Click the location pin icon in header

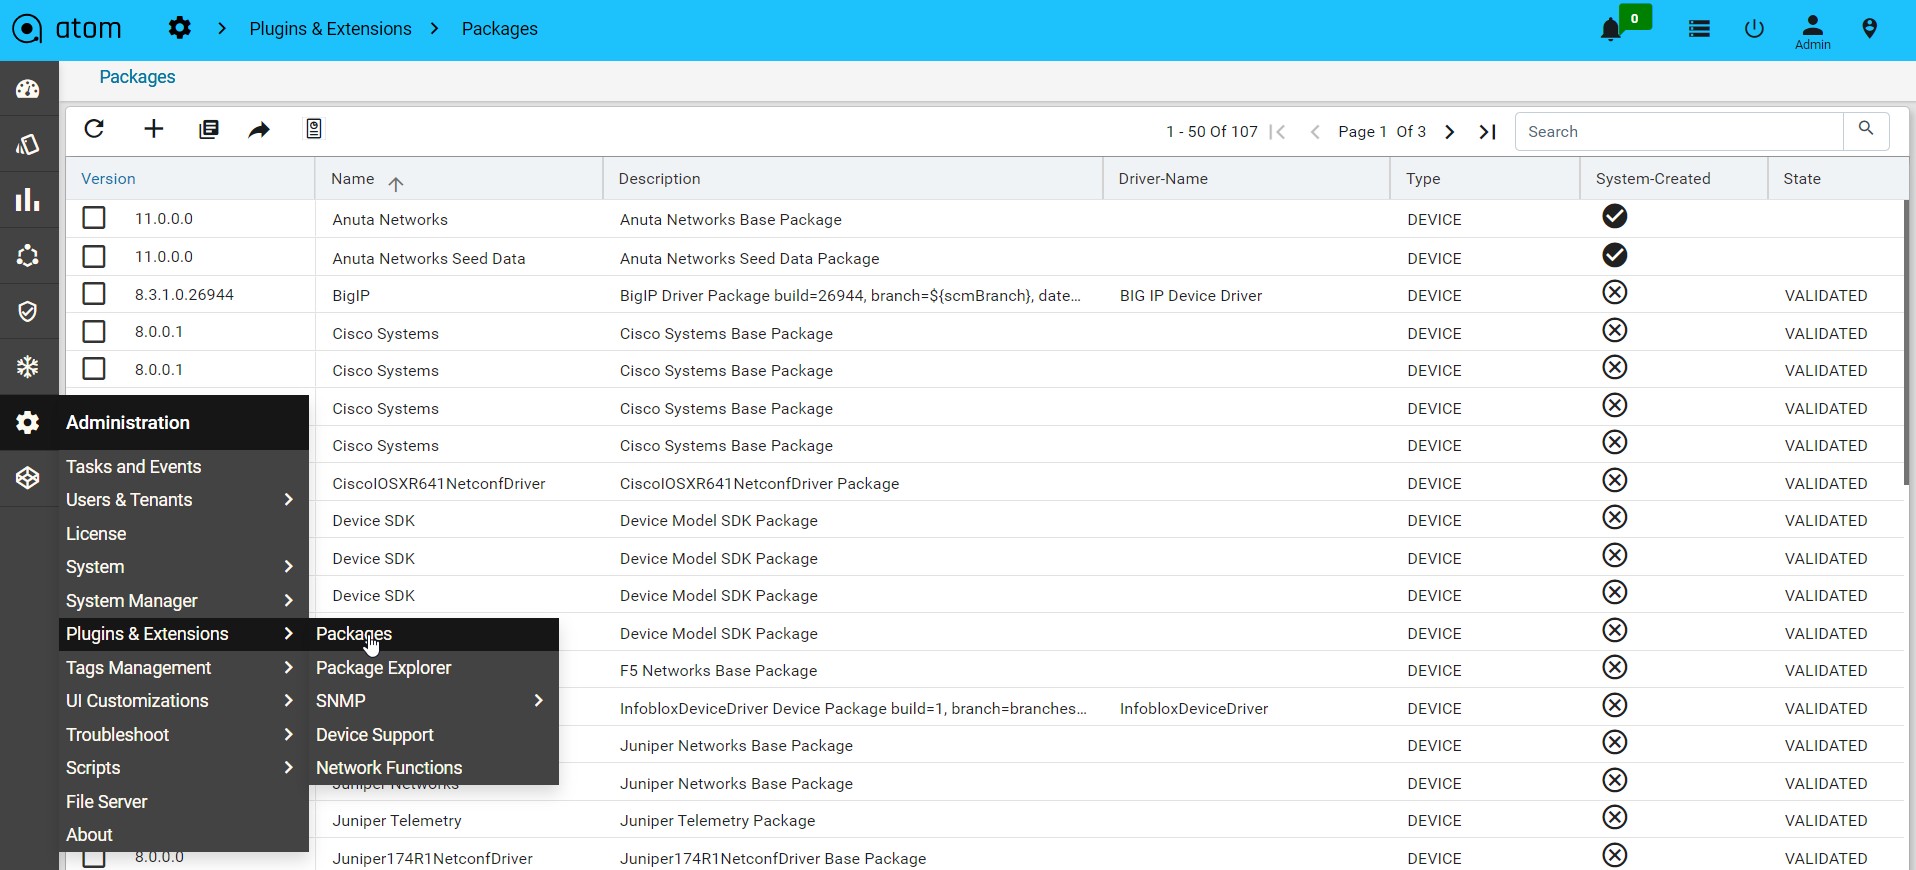(x=1869, y=29)
